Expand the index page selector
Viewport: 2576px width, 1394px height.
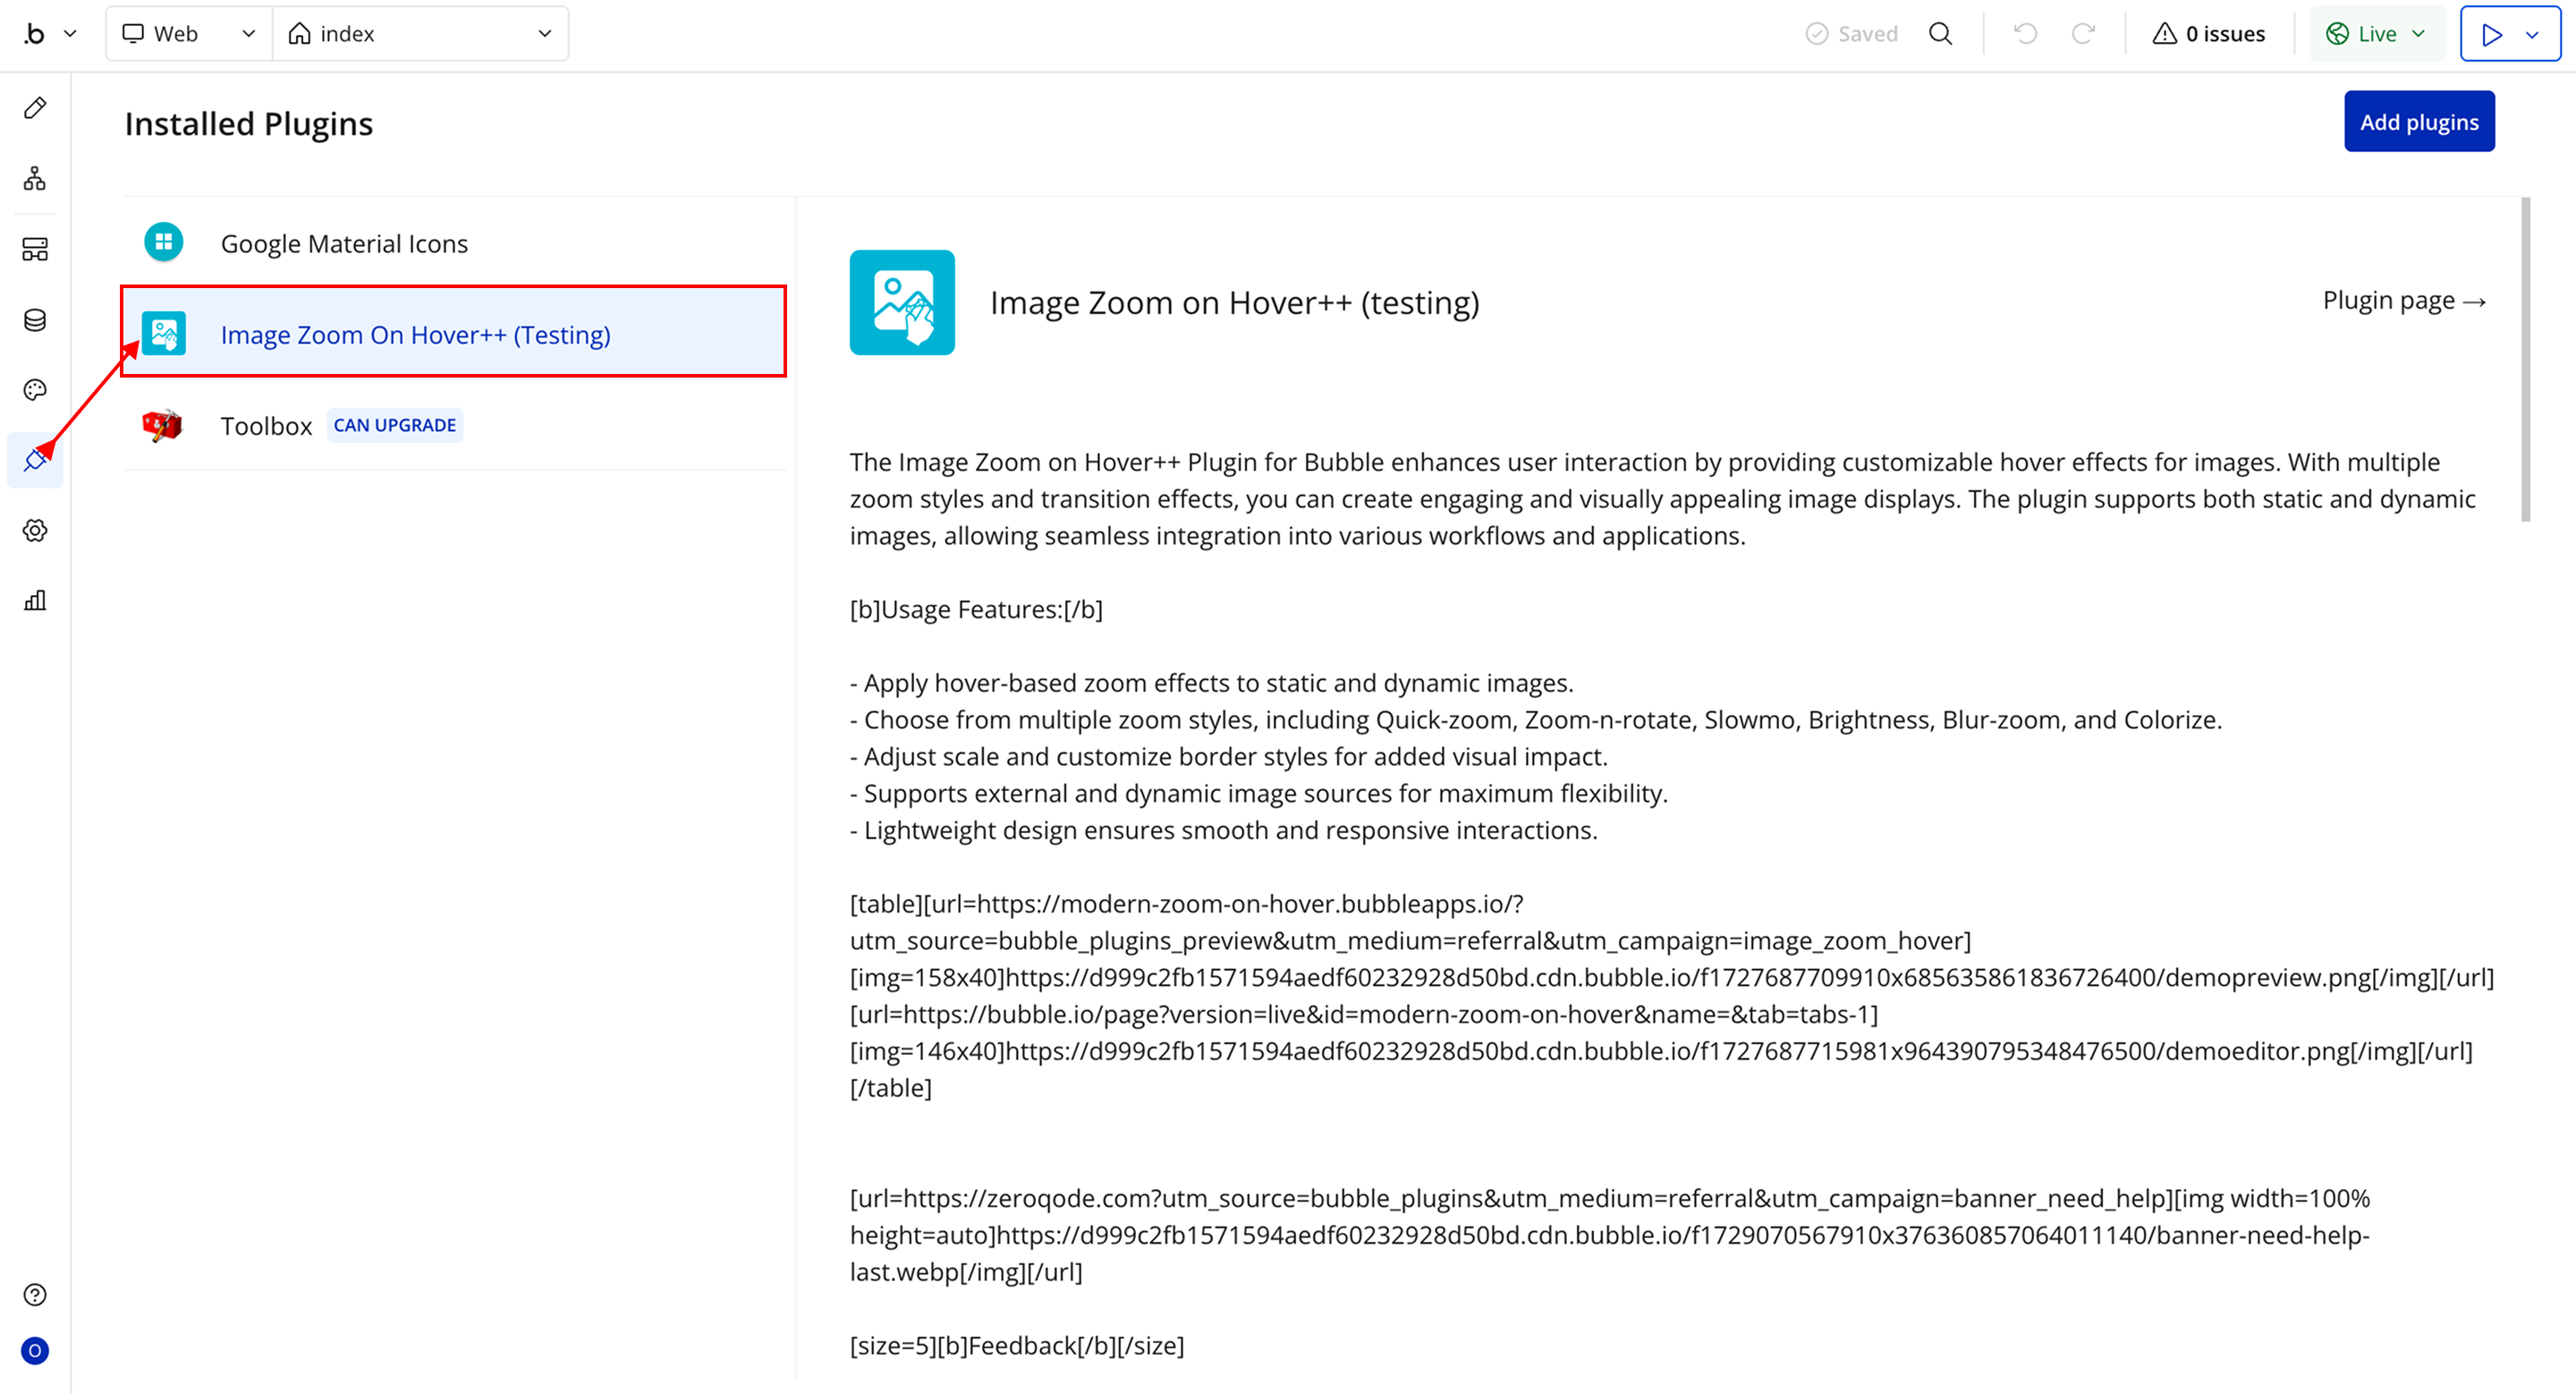pos(420,34)
